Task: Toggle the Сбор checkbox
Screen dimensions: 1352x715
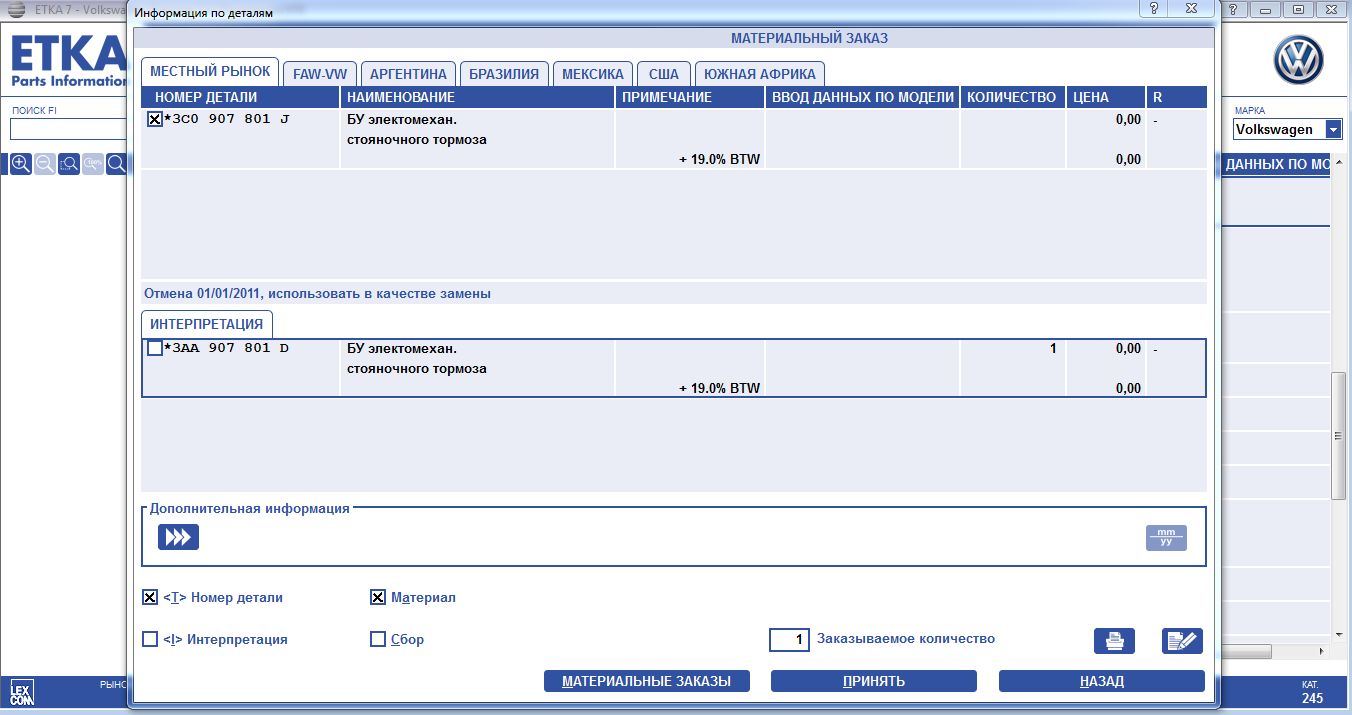Action: (378, 639)
